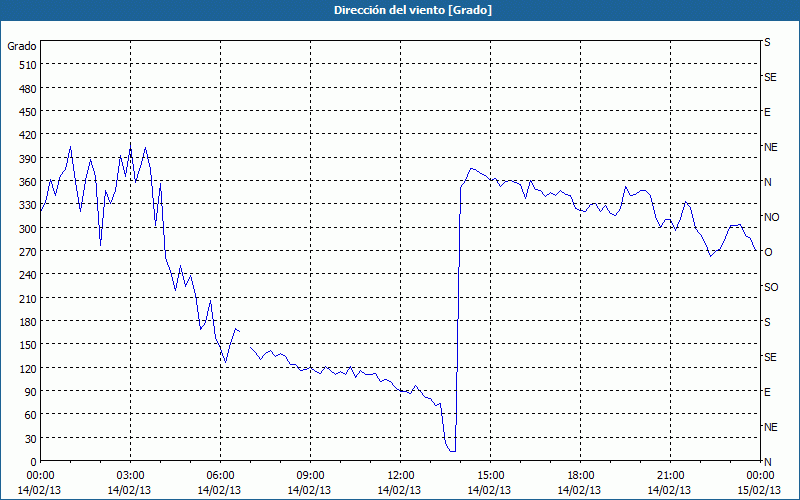Click the 270 degree axis label

pyautogui.click(x=28, y=252)
